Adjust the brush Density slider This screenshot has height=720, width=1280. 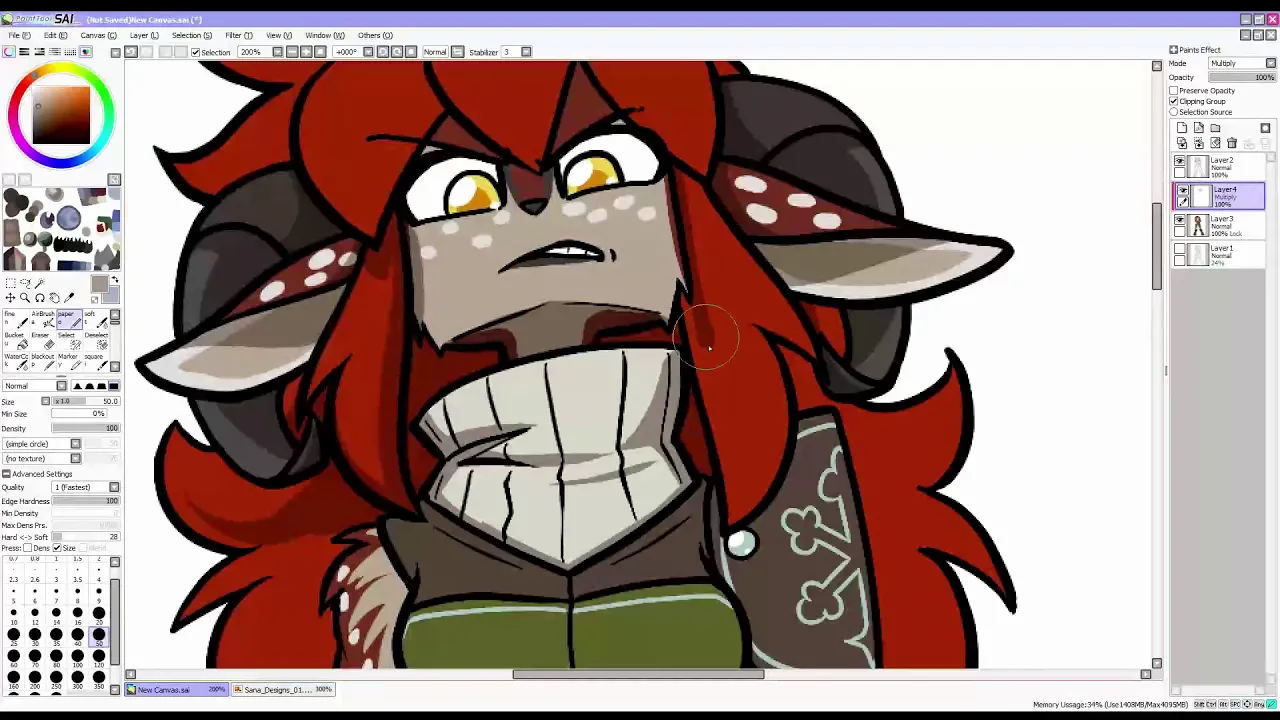pyautogui.click(x=86, y=428)
